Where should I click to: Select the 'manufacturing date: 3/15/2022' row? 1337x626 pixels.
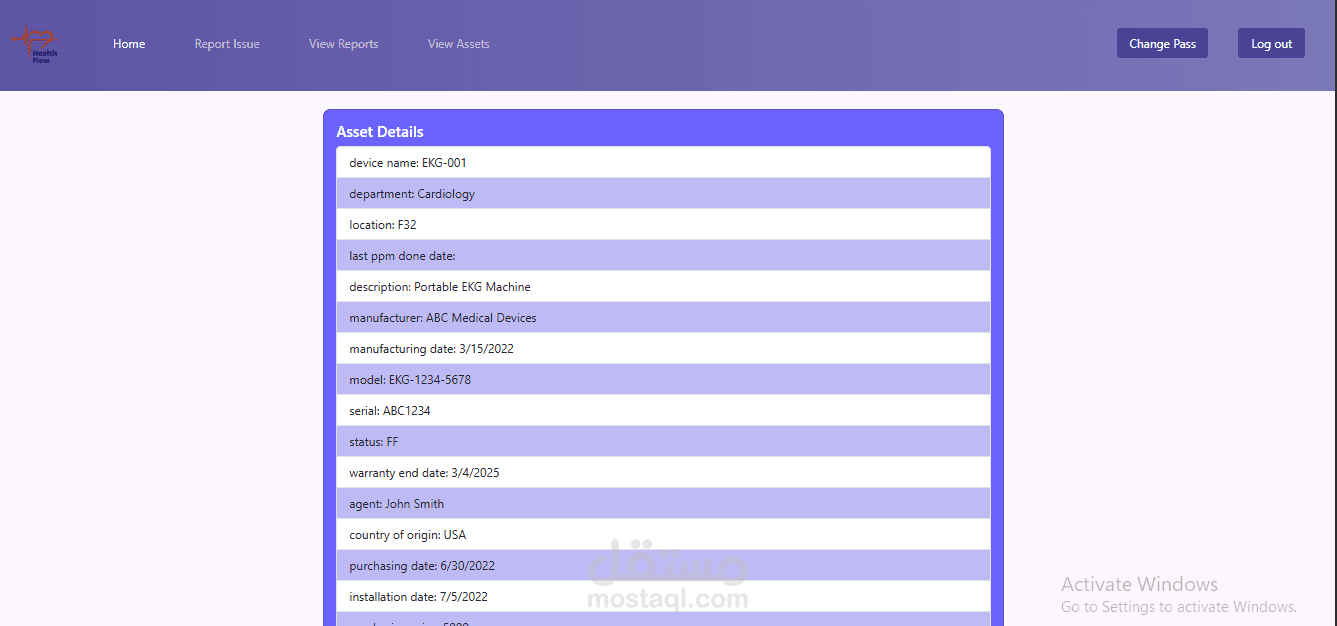point(663,349)
